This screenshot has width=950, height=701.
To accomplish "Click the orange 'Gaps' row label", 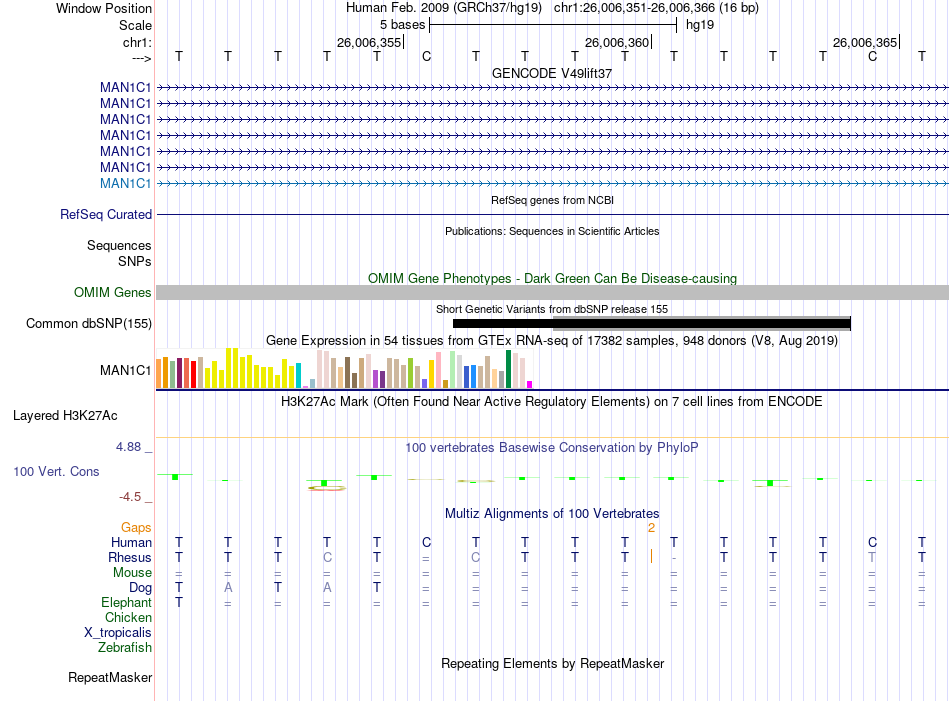I will [136, 528].
